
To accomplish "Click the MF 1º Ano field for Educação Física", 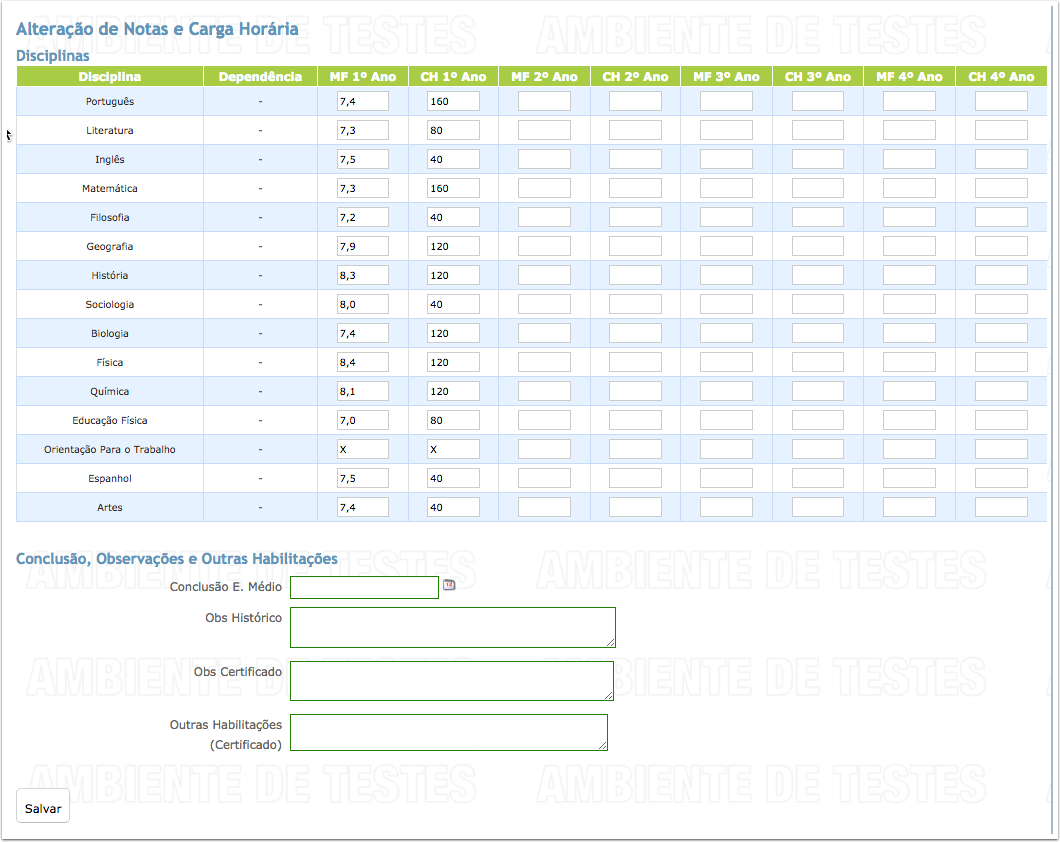I will [363, 421].
